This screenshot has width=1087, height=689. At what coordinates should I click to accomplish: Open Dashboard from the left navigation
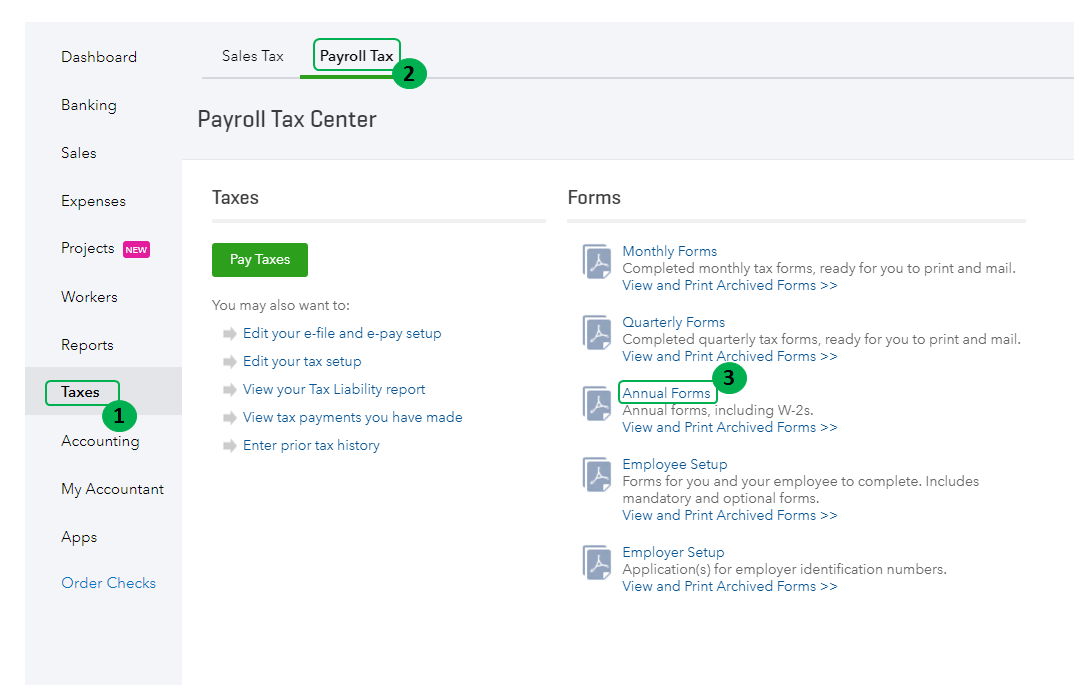[x=99, y=57]
